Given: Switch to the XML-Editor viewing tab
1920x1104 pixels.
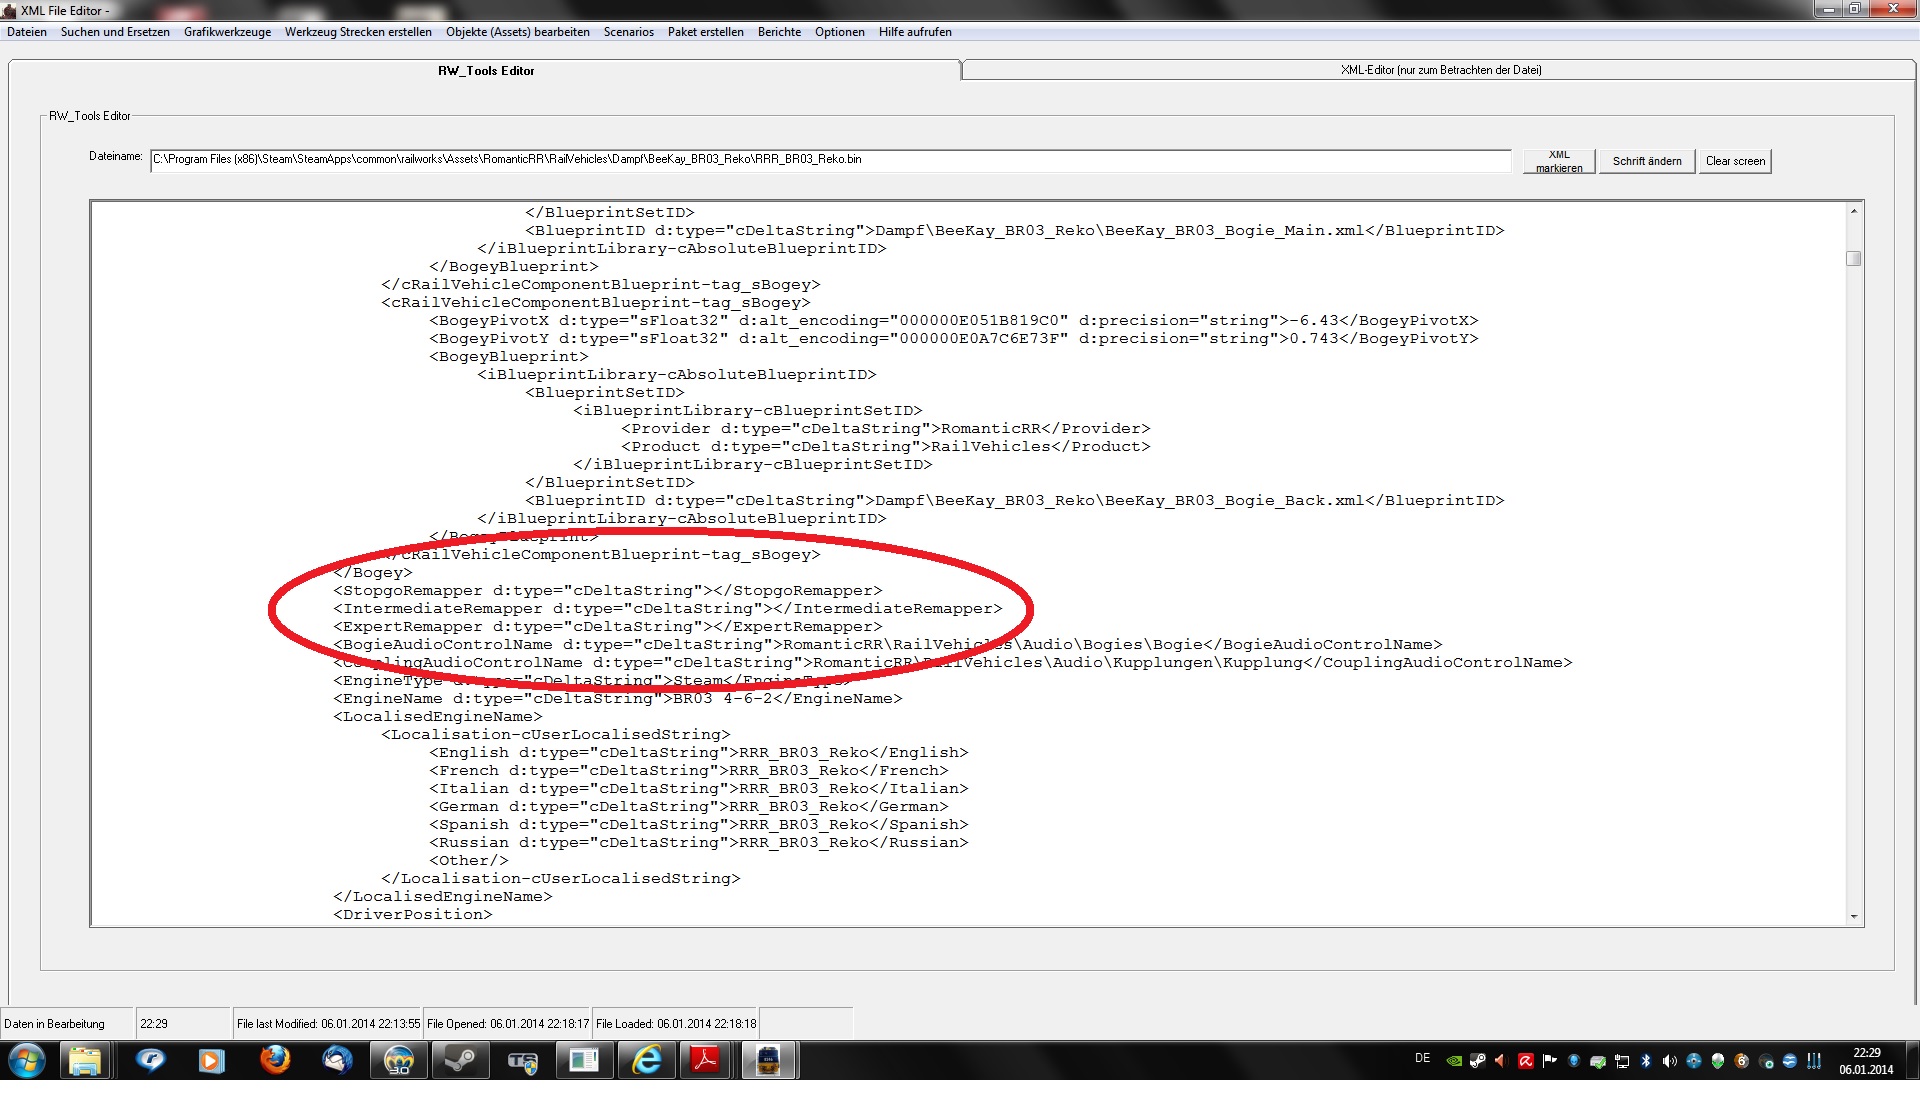Looking at the screenshot, I should (1440, 70).
